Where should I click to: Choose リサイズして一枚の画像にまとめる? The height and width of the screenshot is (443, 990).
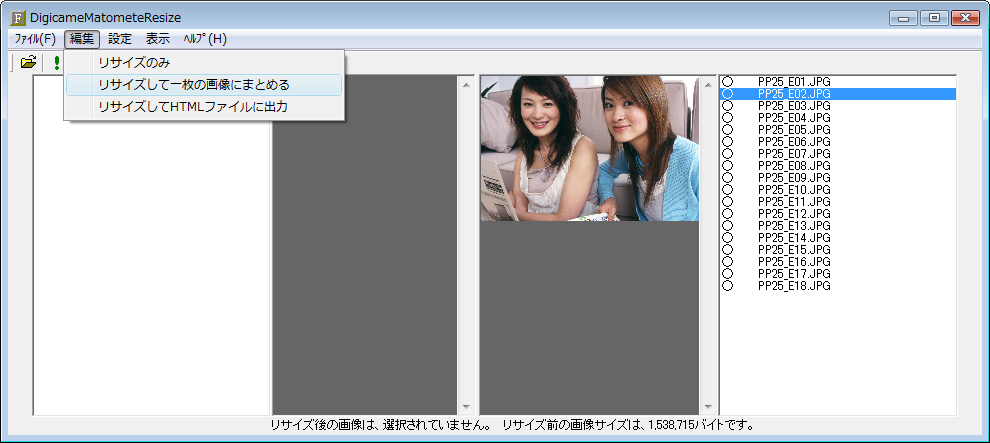[x=205, y=85]
